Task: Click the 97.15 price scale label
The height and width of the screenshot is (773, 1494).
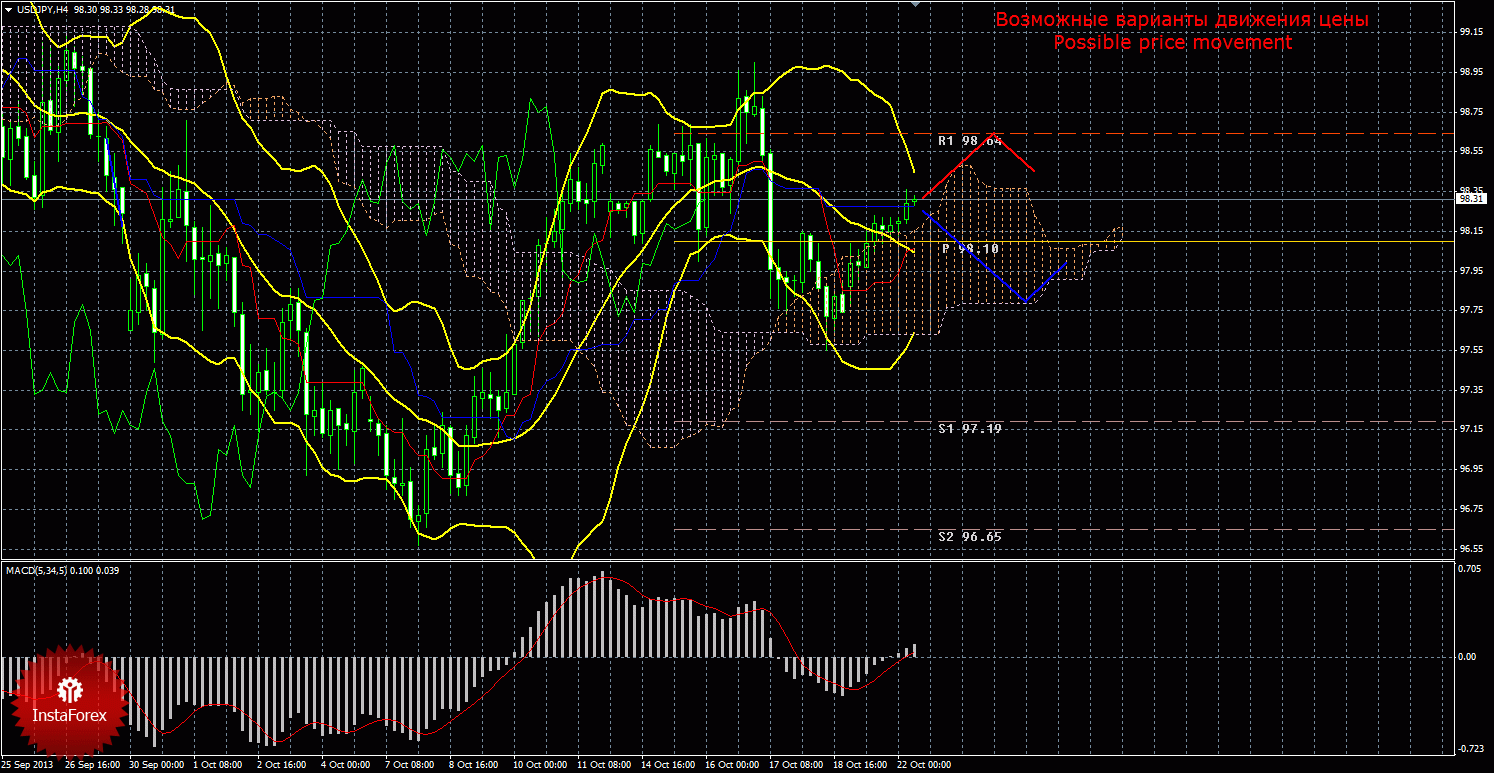Action: coord(1471,429)
